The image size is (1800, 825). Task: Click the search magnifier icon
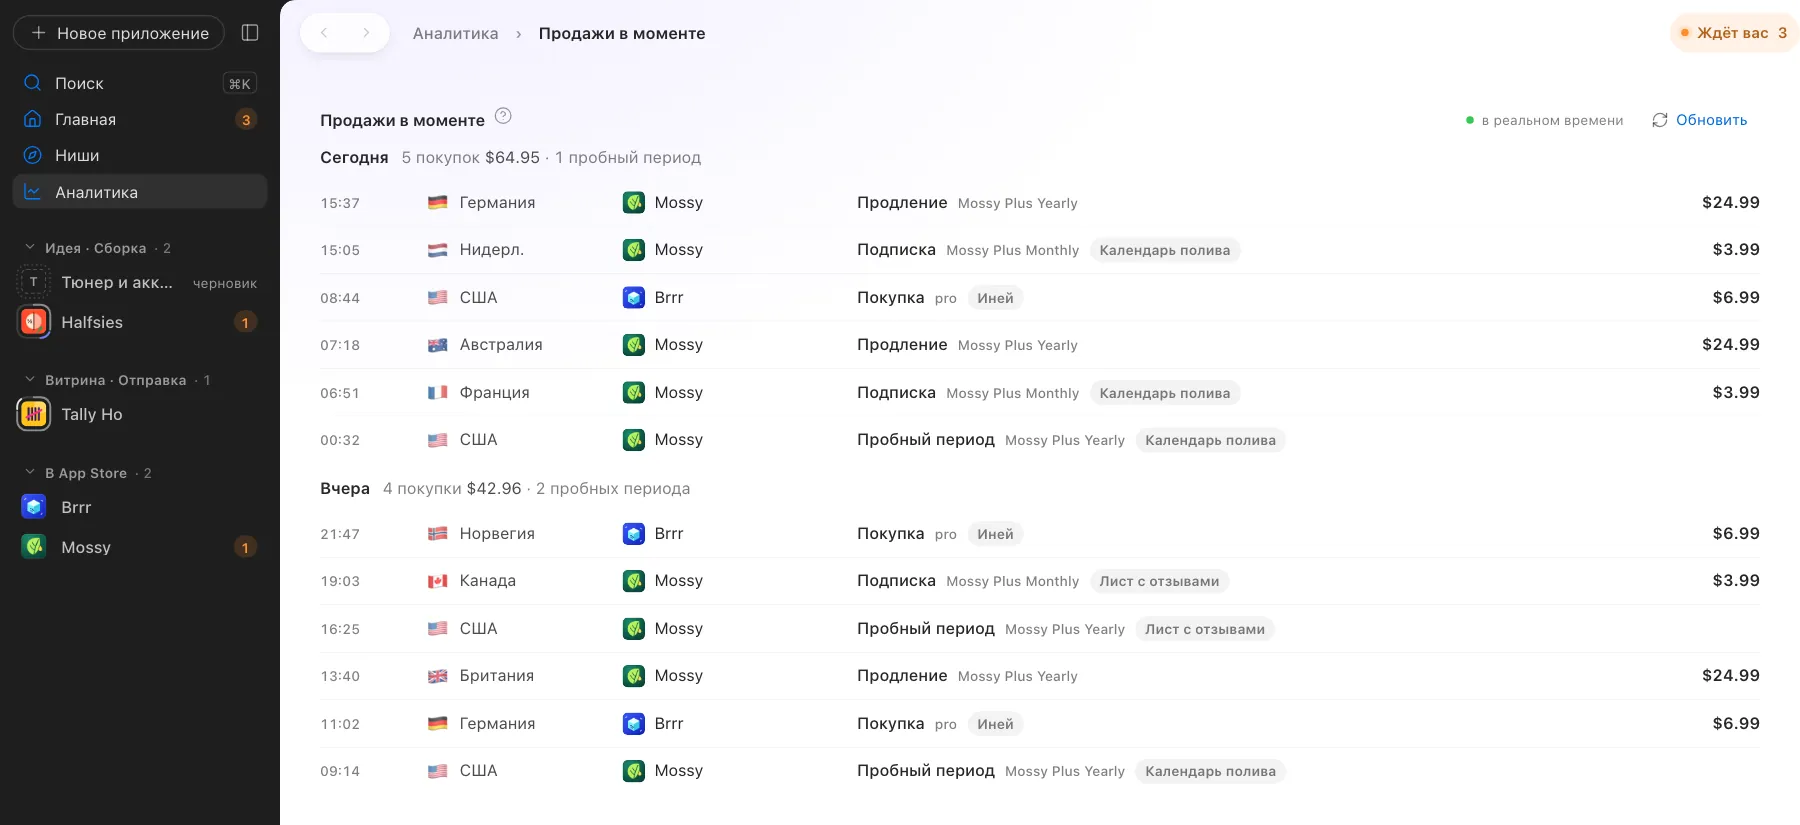(33, 83)
